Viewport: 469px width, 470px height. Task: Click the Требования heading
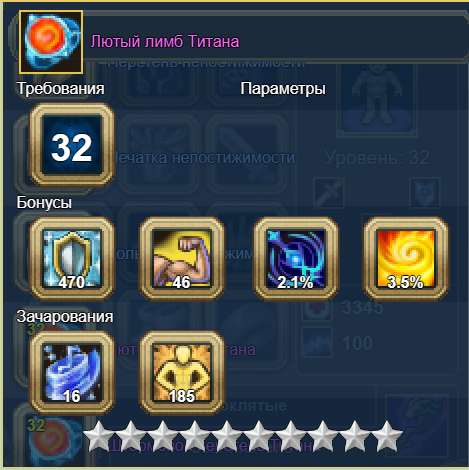[x=60, y=89]
